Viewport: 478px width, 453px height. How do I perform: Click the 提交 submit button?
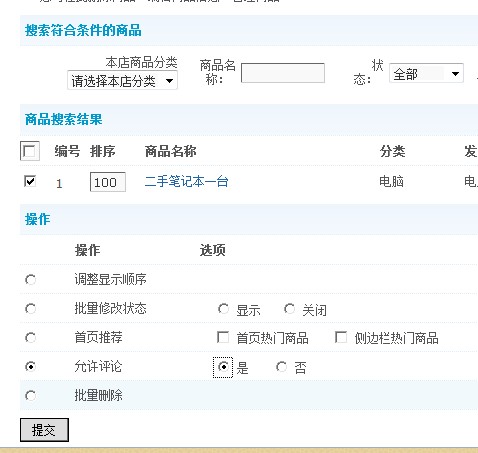pos(44,430)
